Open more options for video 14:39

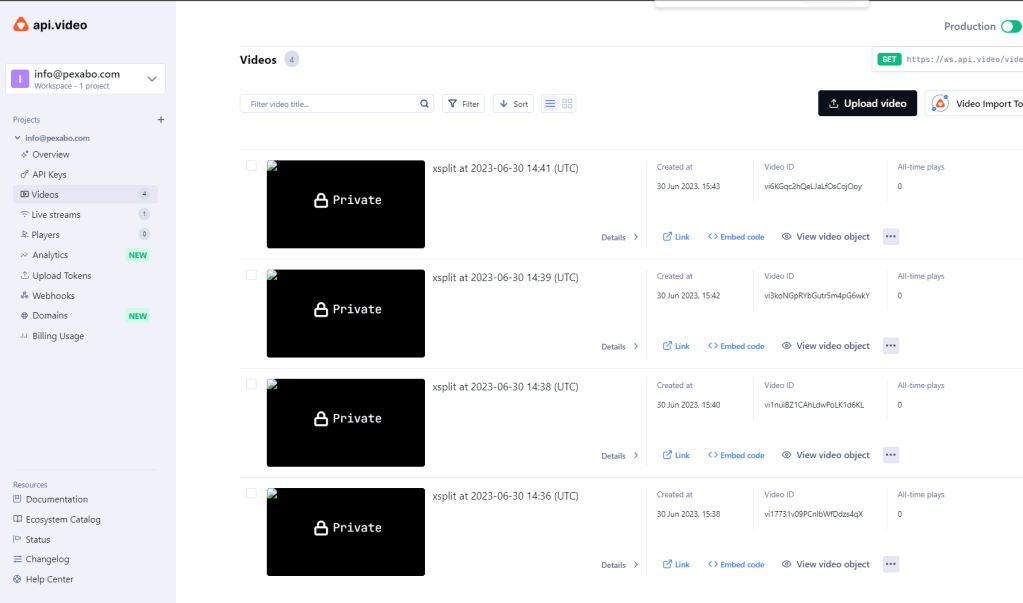click(x=891, y=346)
